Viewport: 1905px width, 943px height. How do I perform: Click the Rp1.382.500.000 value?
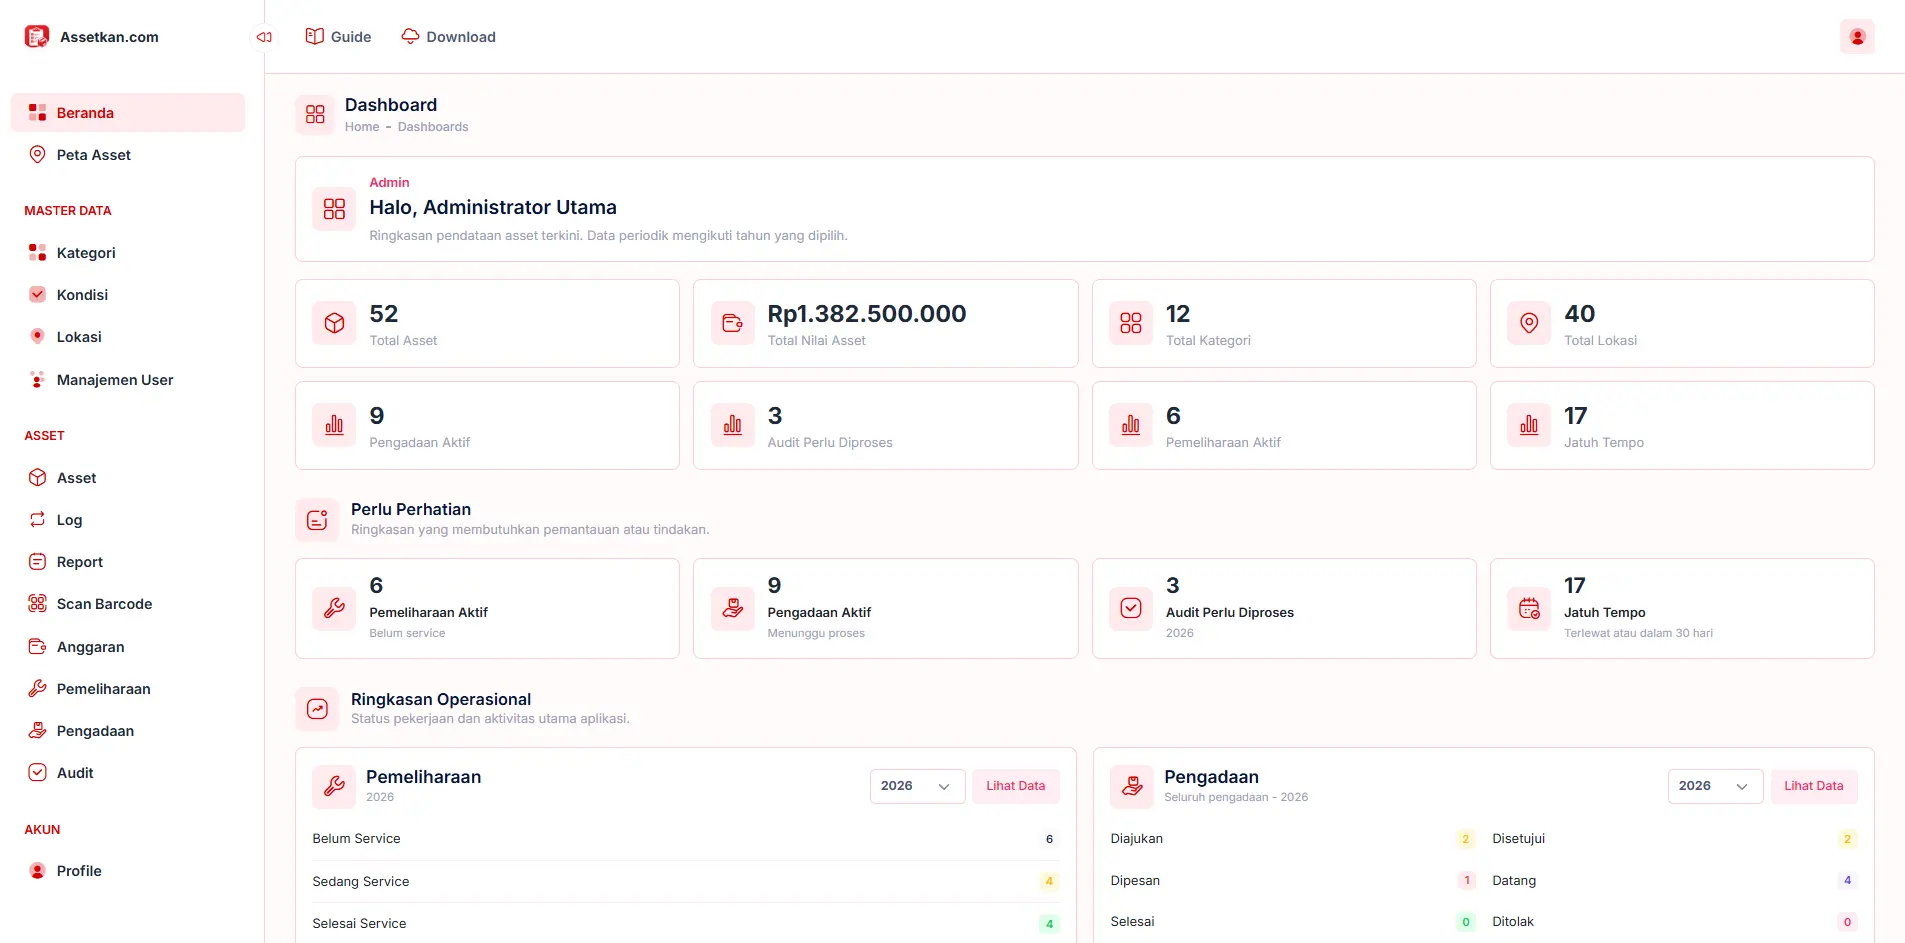867,313
